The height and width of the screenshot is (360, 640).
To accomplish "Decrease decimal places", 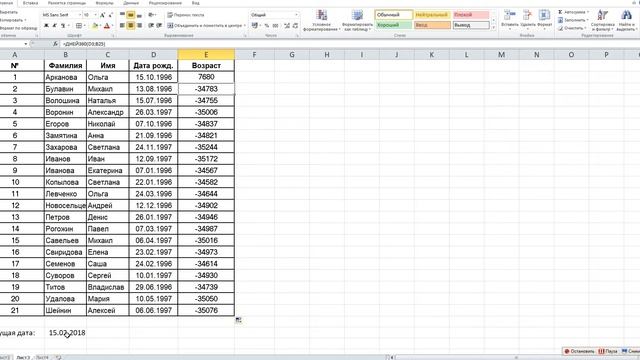I will [295, 26].
